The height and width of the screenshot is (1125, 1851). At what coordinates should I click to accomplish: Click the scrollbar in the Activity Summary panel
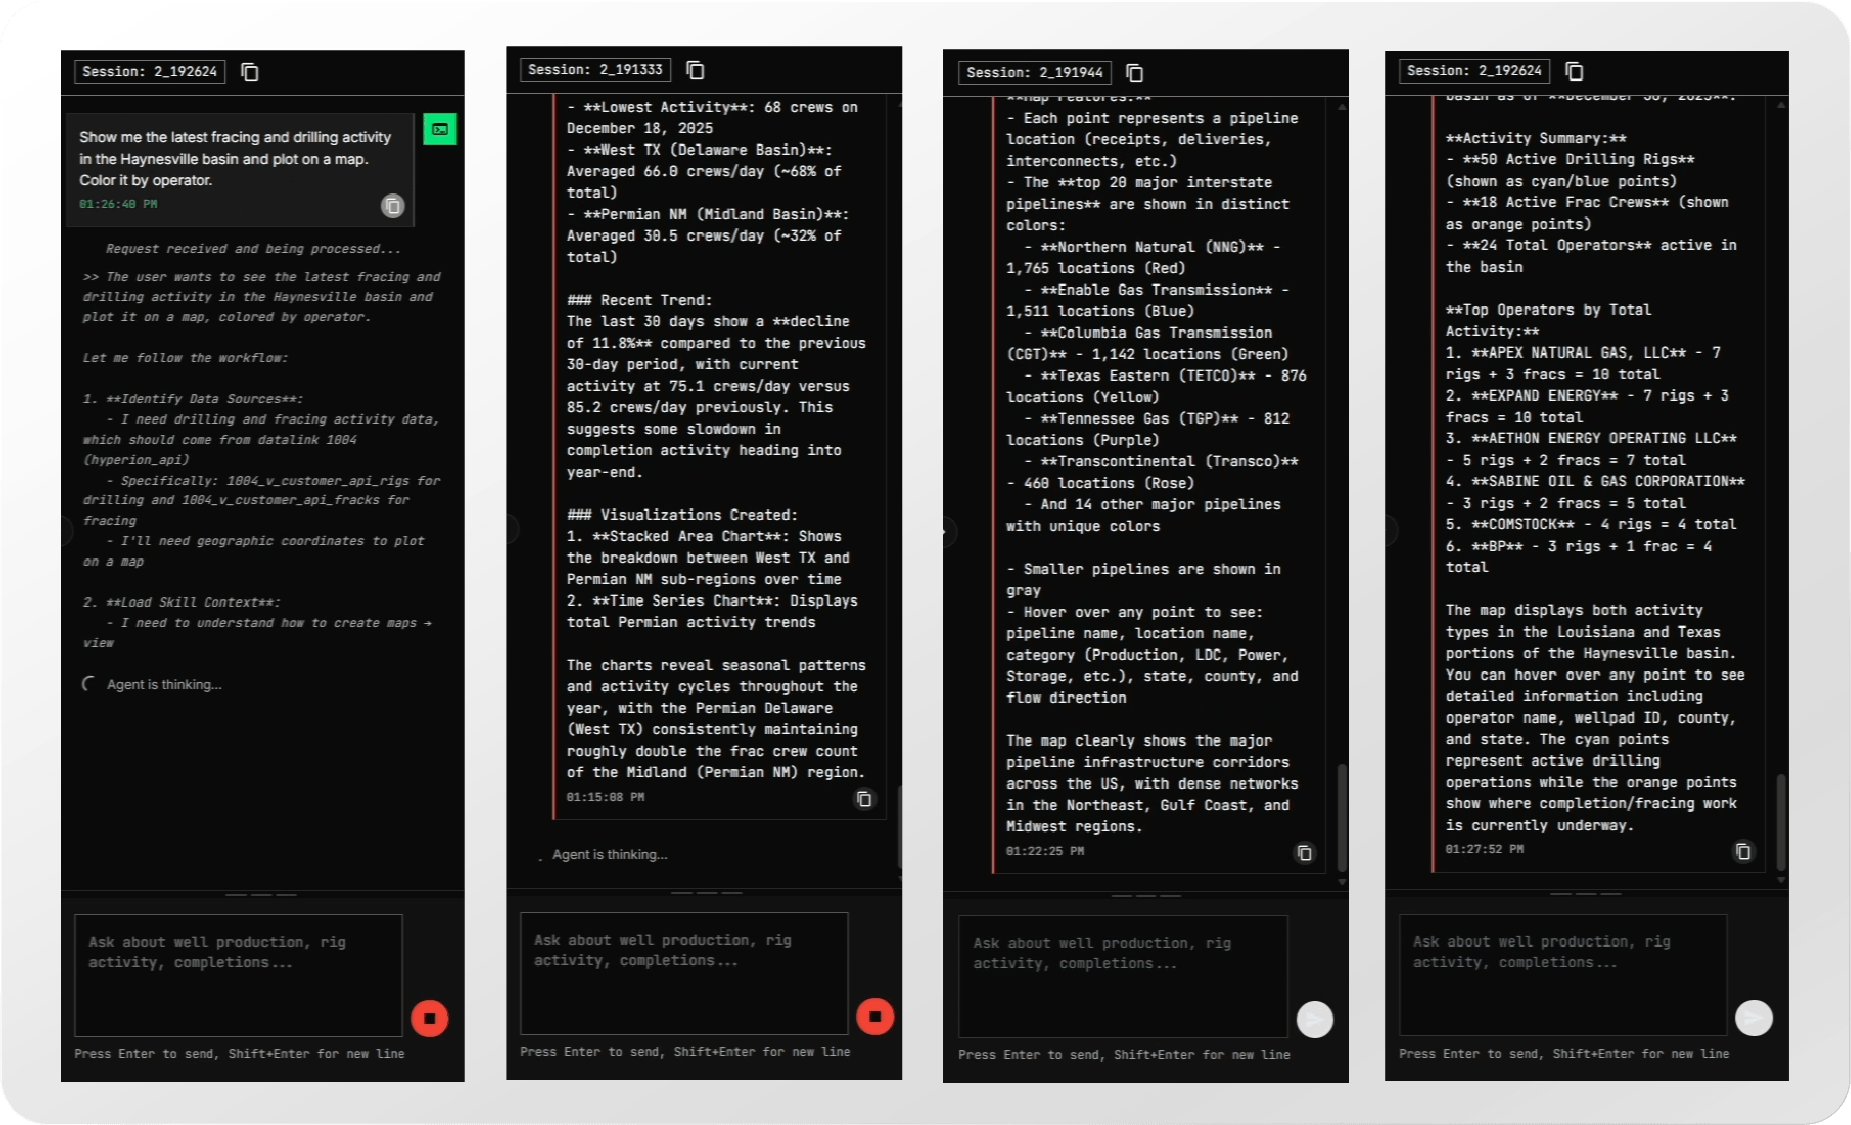coord(1781,820)
